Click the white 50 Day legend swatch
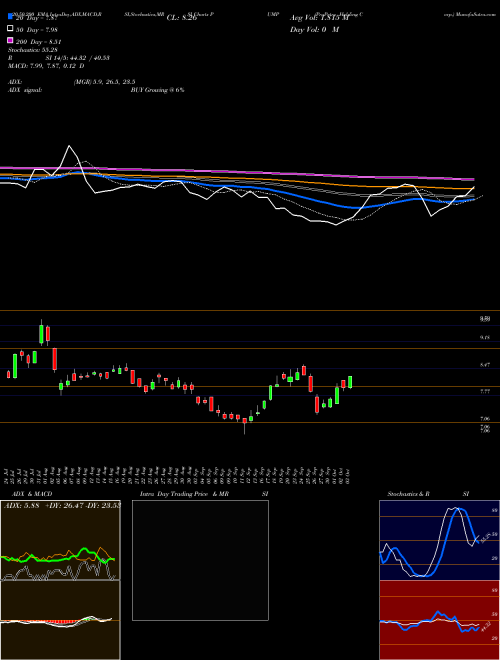 (x=10, y=29)
